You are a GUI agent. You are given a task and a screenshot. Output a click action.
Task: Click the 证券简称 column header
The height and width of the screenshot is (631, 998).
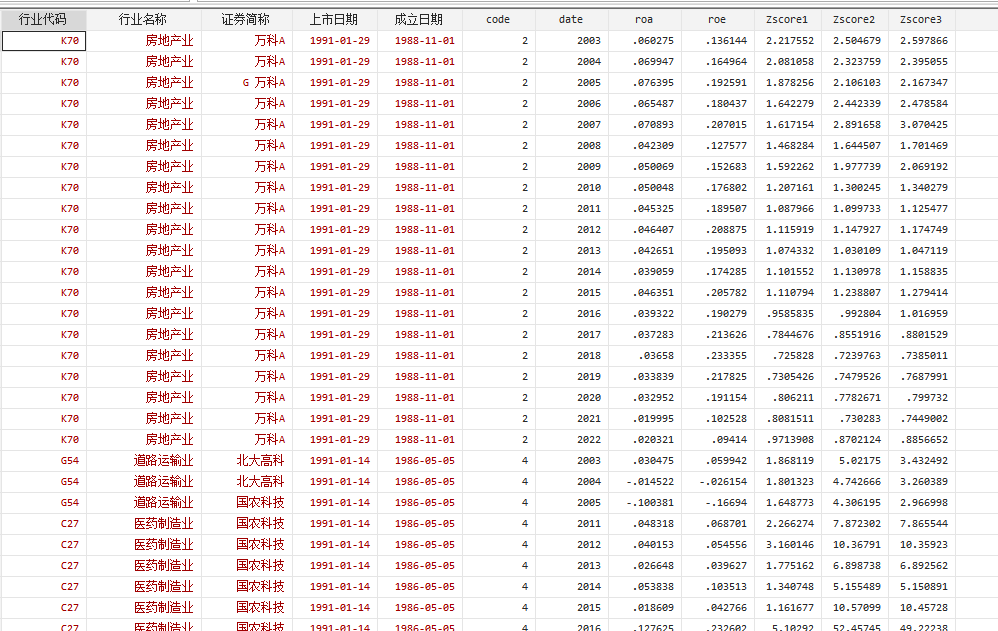click(246, 19)
